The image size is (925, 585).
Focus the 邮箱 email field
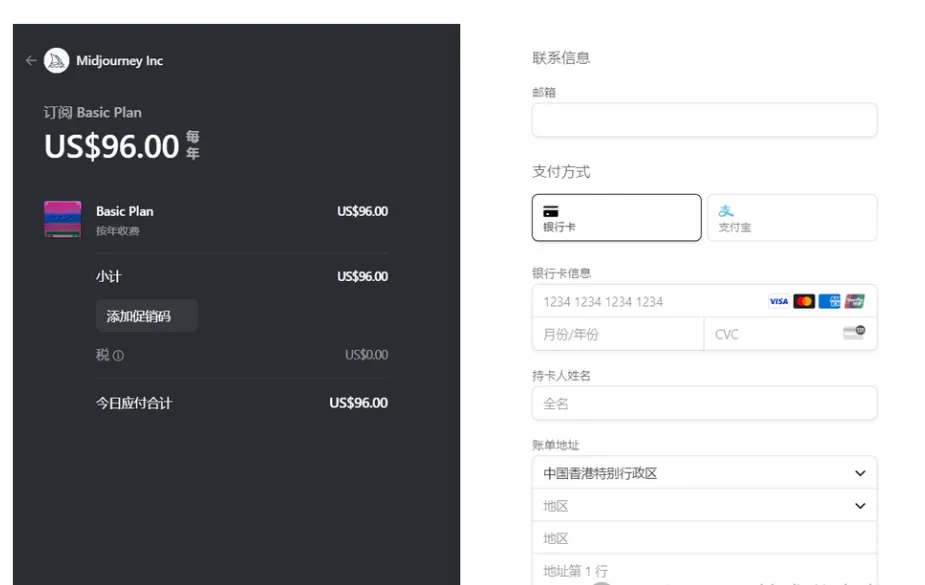pos(704,120)
